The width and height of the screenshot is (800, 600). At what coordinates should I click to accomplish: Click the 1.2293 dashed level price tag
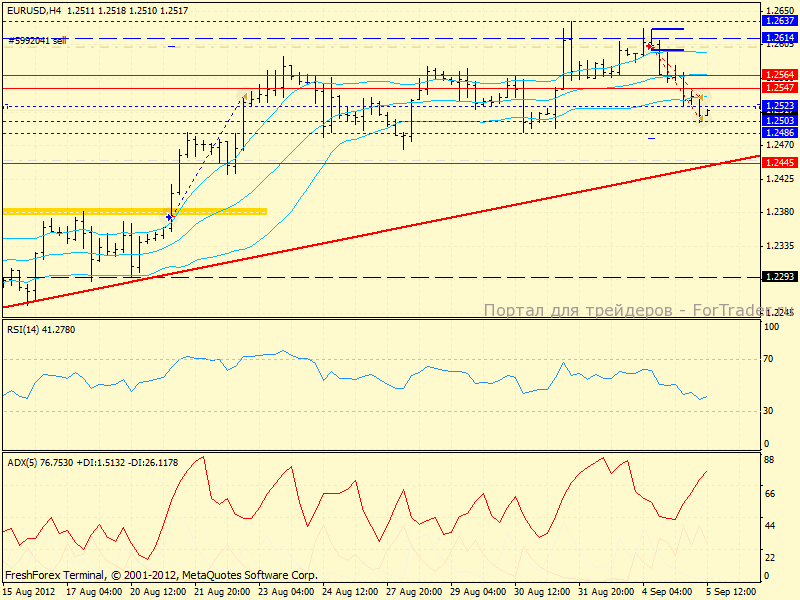[779, 277]
